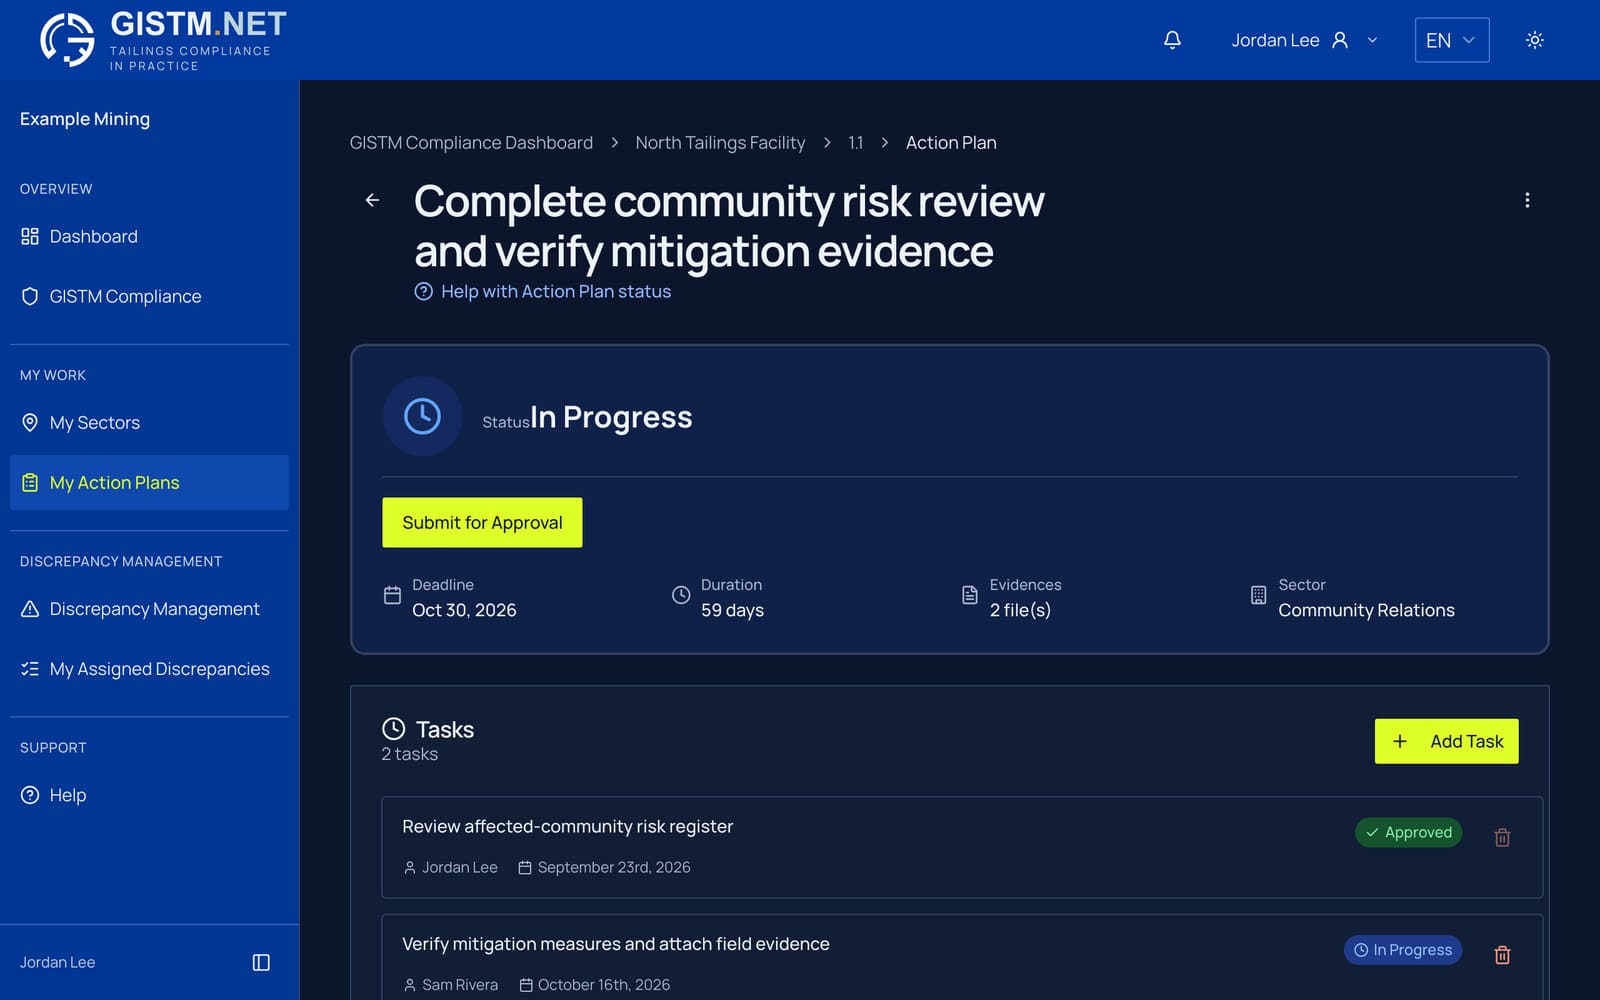Click Jordan Lee name at sidebar bottom
This screenshot has width=1600, height=1000.
(57, 962)
